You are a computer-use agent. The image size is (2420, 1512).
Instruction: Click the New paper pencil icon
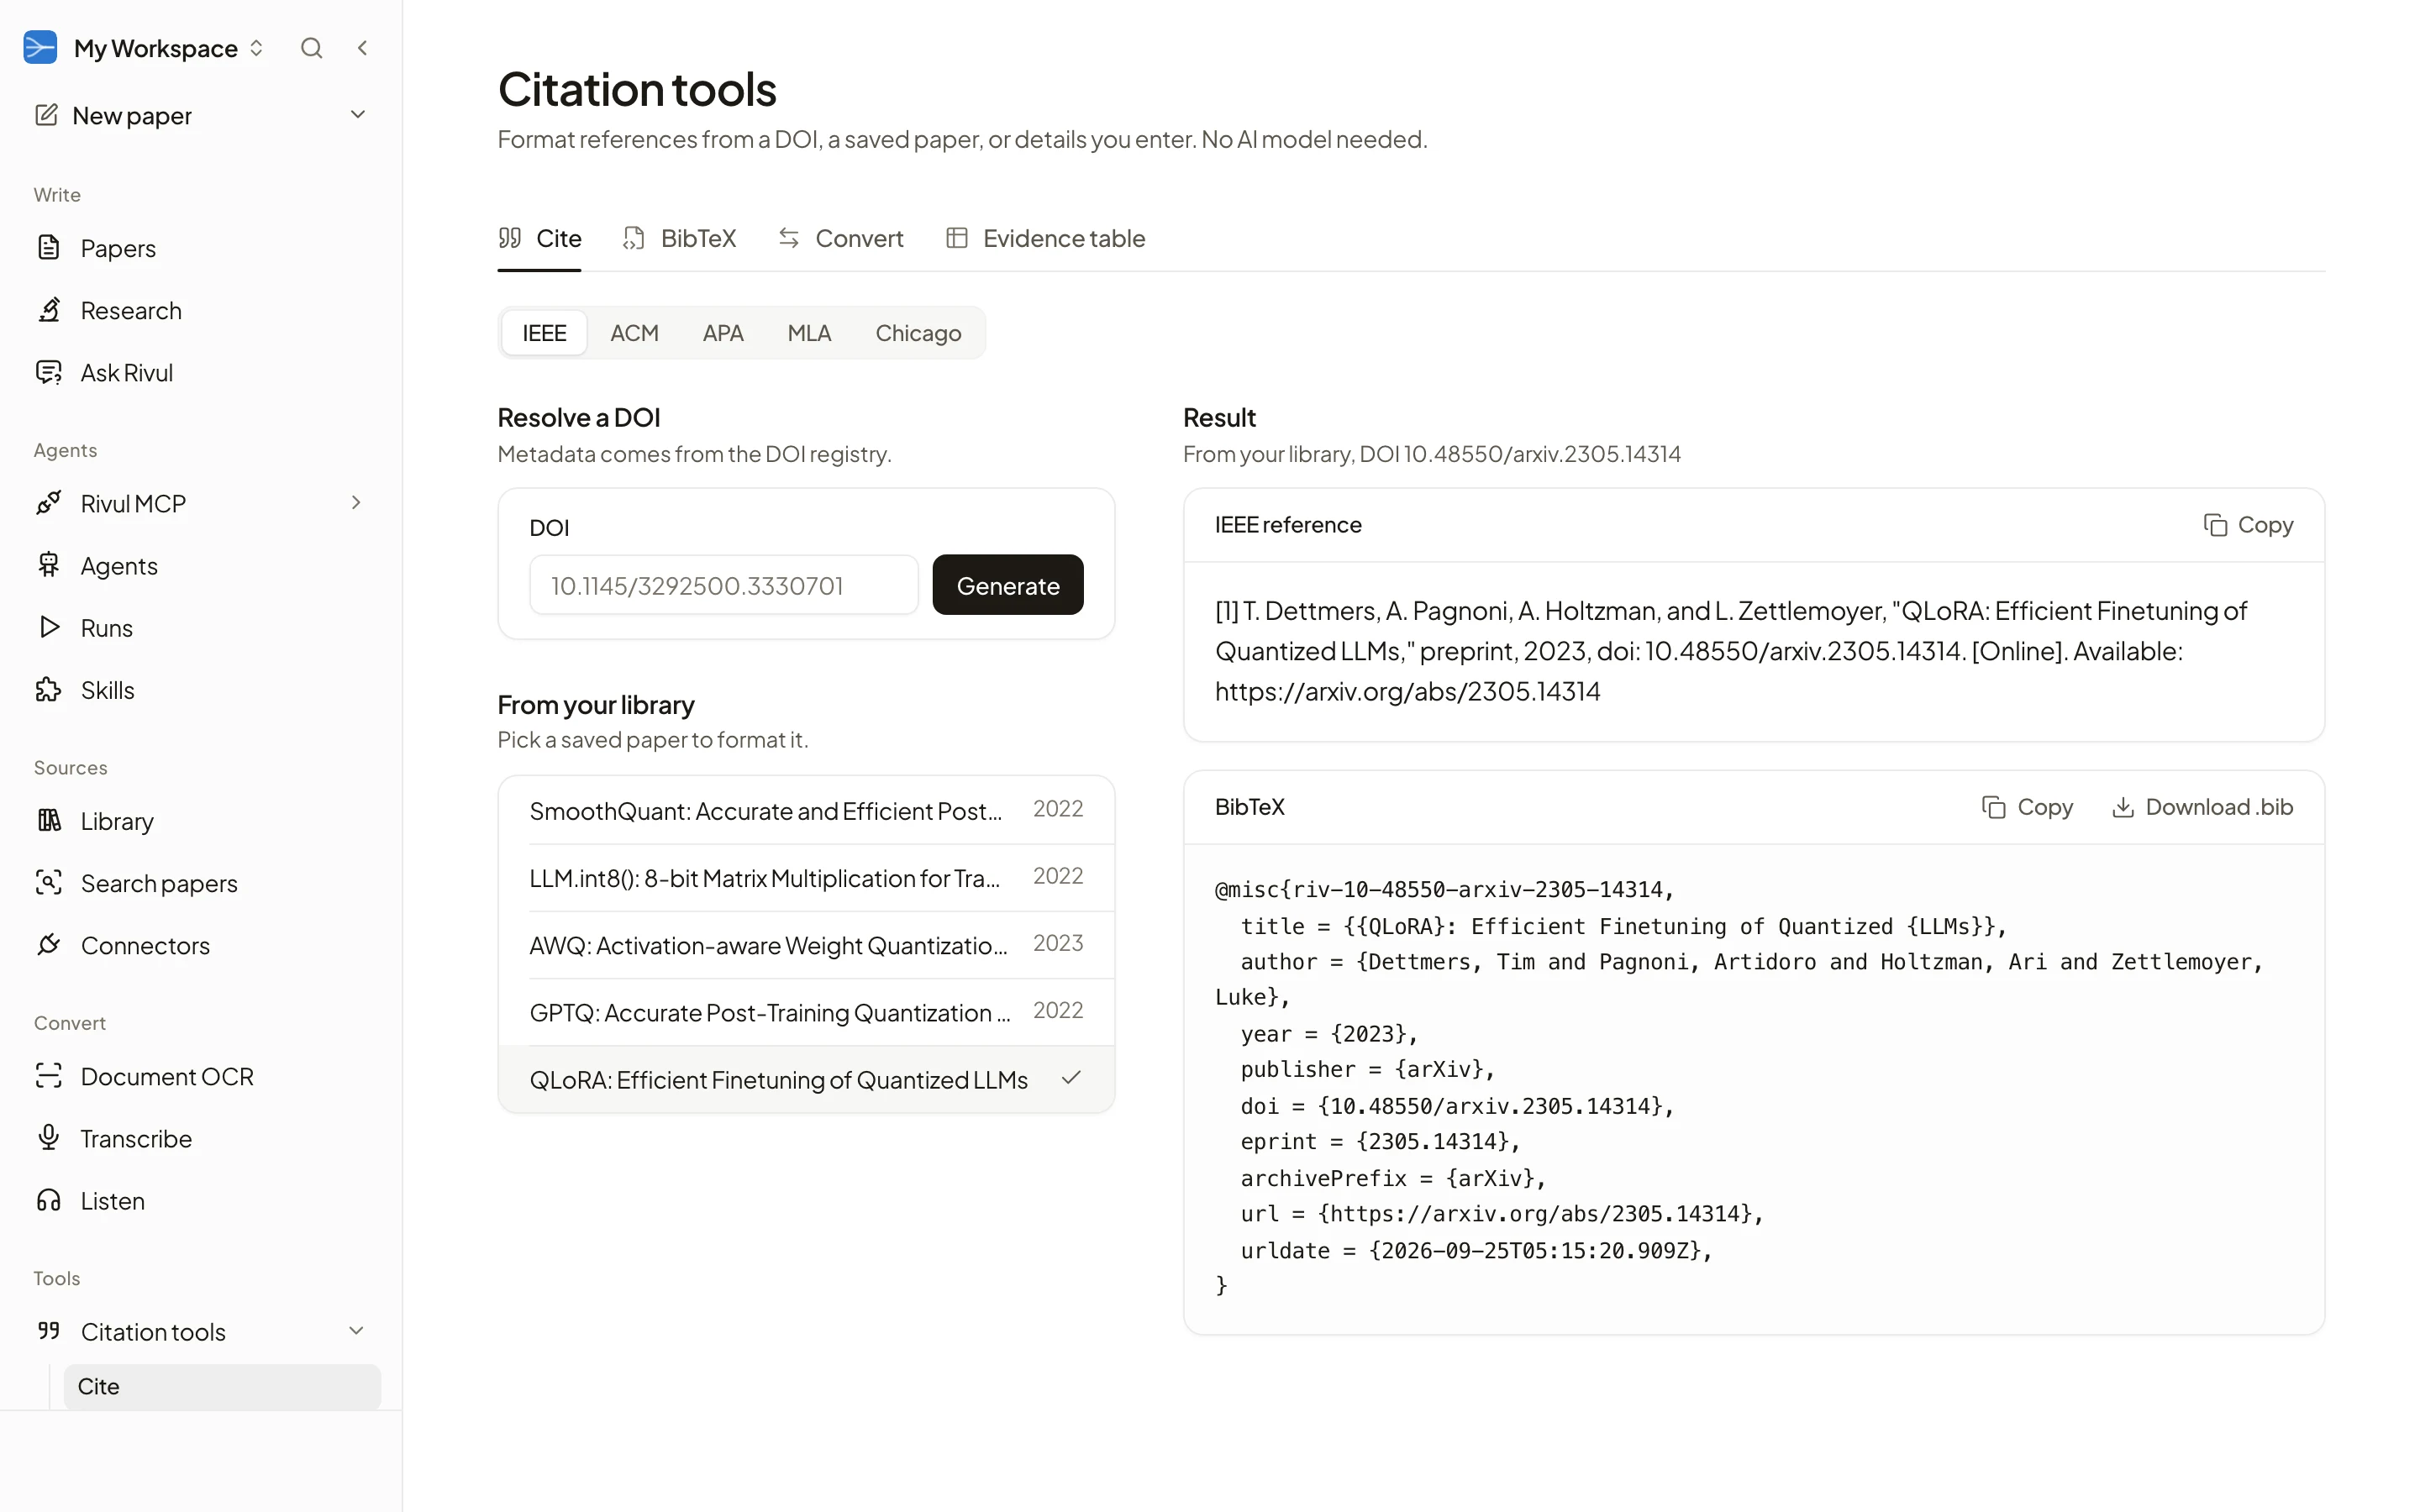(46, 115)
